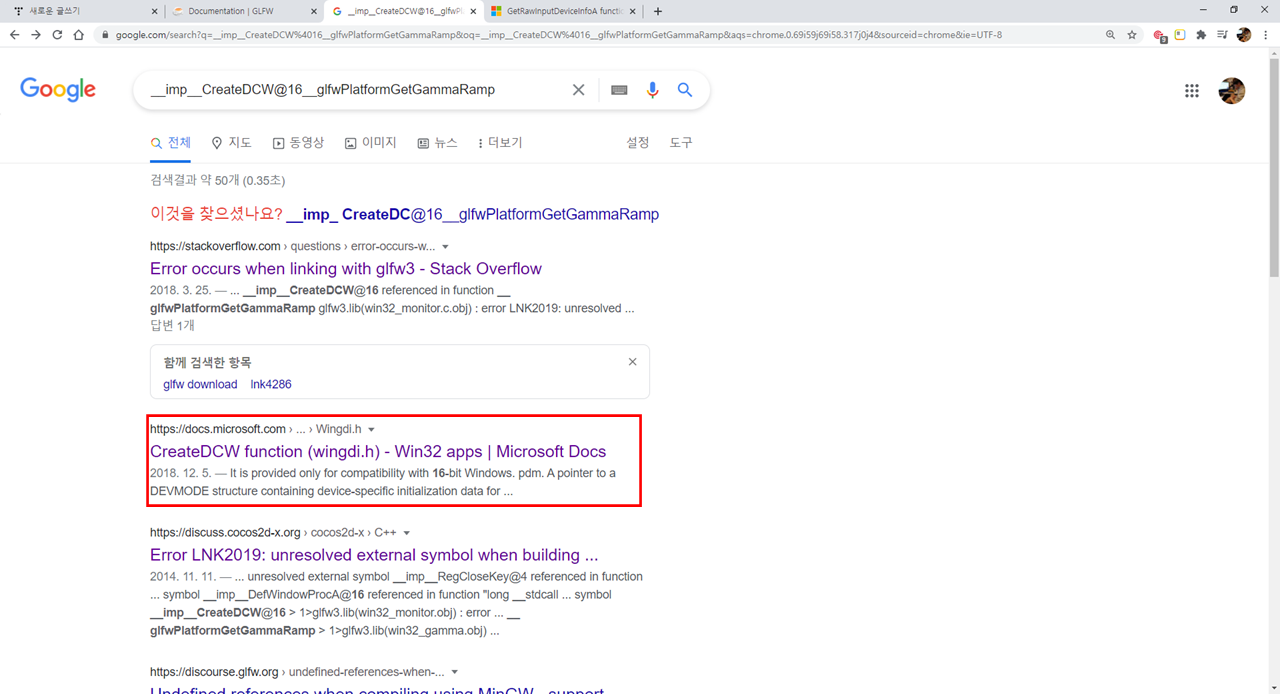Open 'Error LNK2019: unresolved external symbol' result

click(374, 555)
